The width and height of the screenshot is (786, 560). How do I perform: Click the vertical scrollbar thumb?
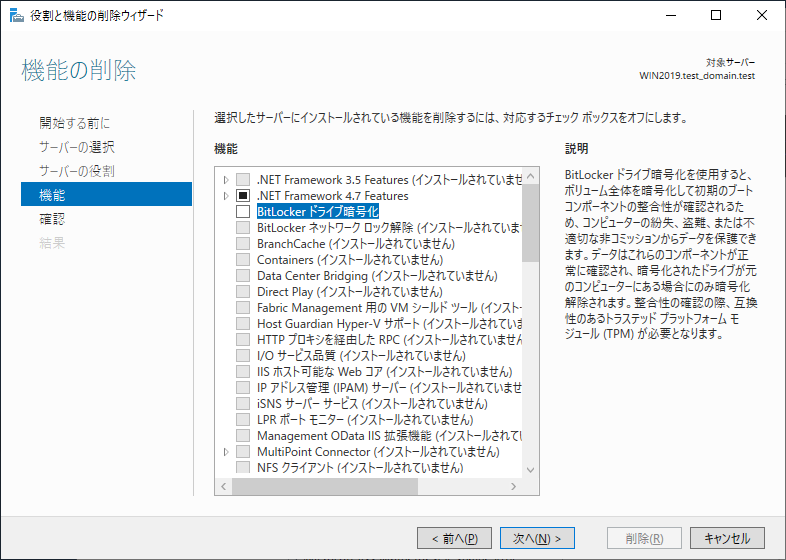point(530,223)
